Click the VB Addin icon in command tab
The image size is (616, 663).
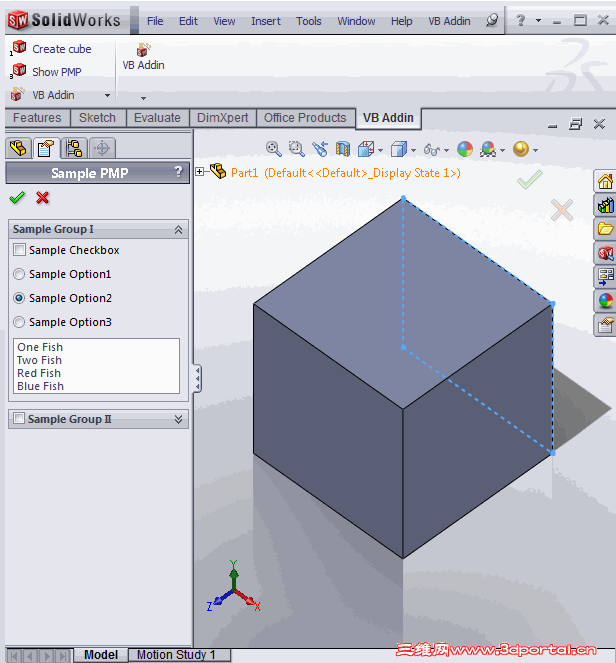point(143,50)
